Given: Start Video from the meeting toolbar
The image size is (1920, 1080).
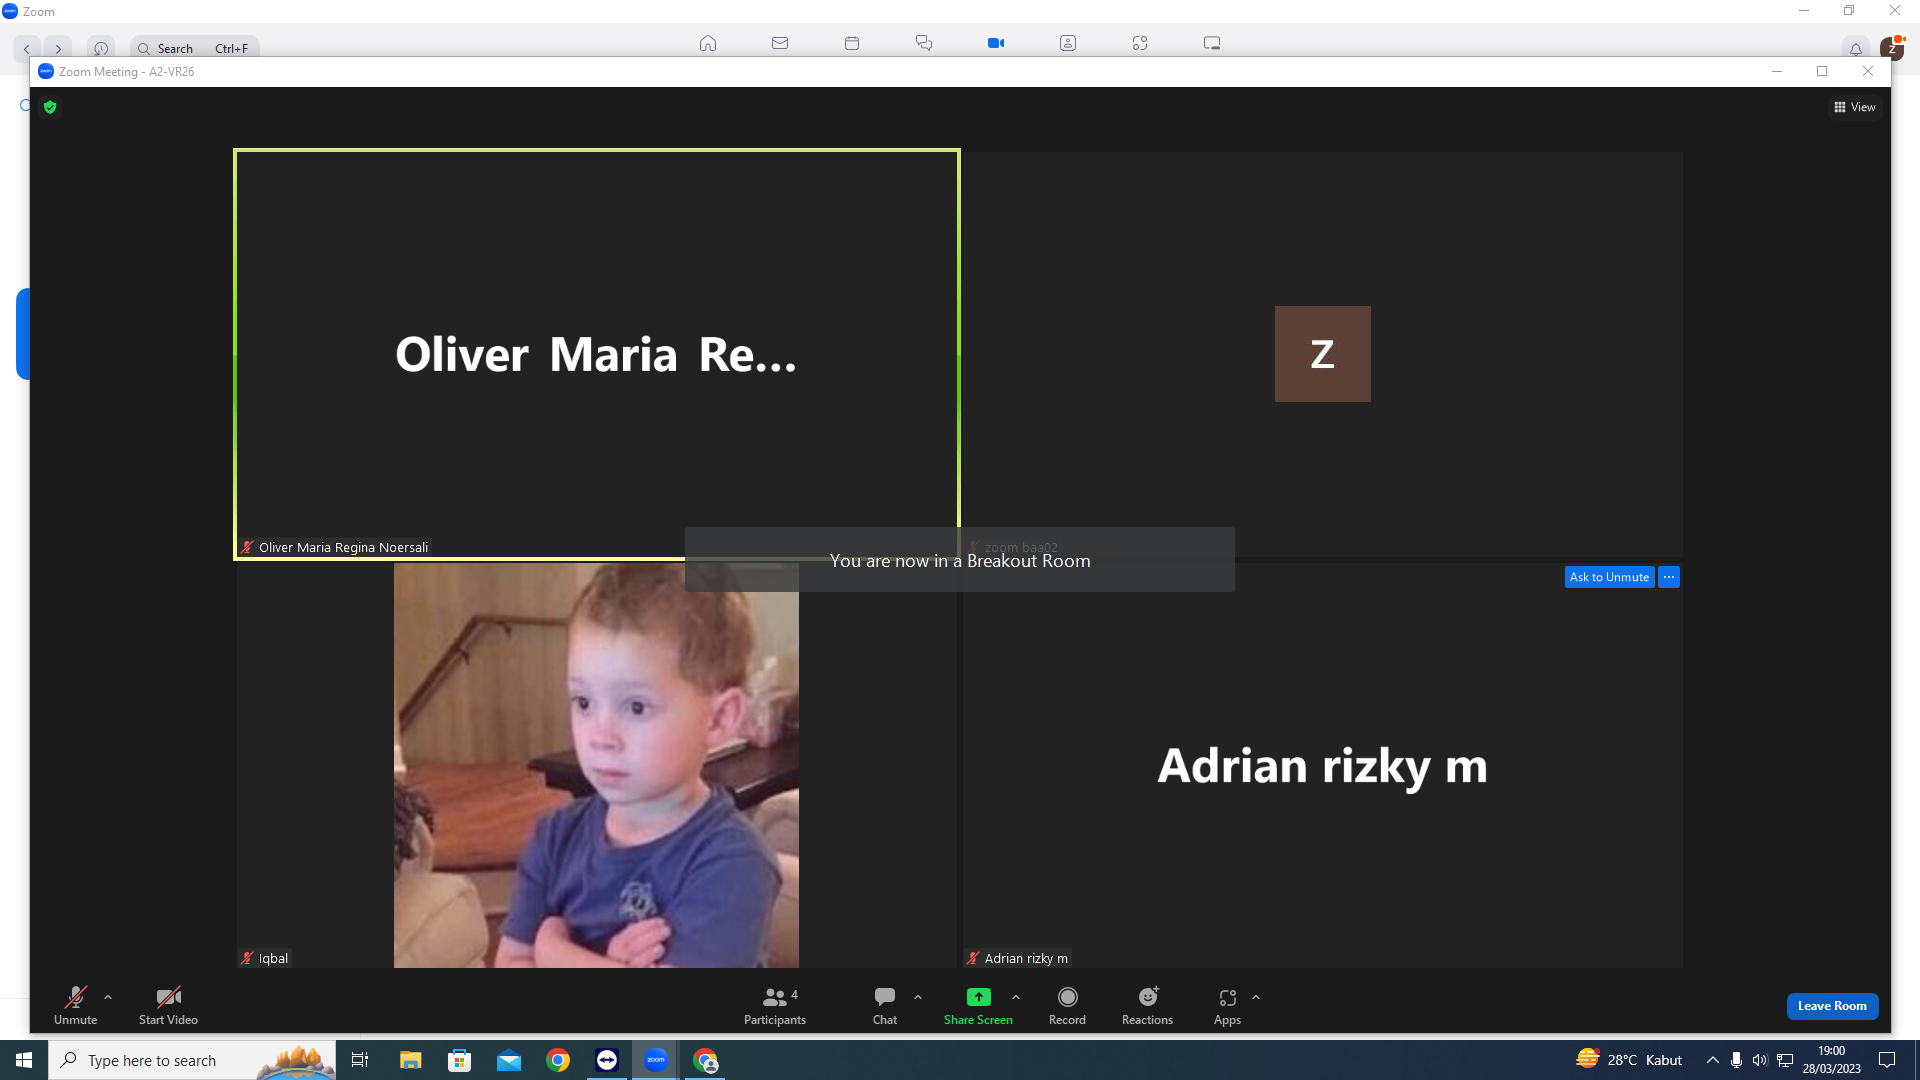Looking at the screenshot, I should click(168, 1005).
